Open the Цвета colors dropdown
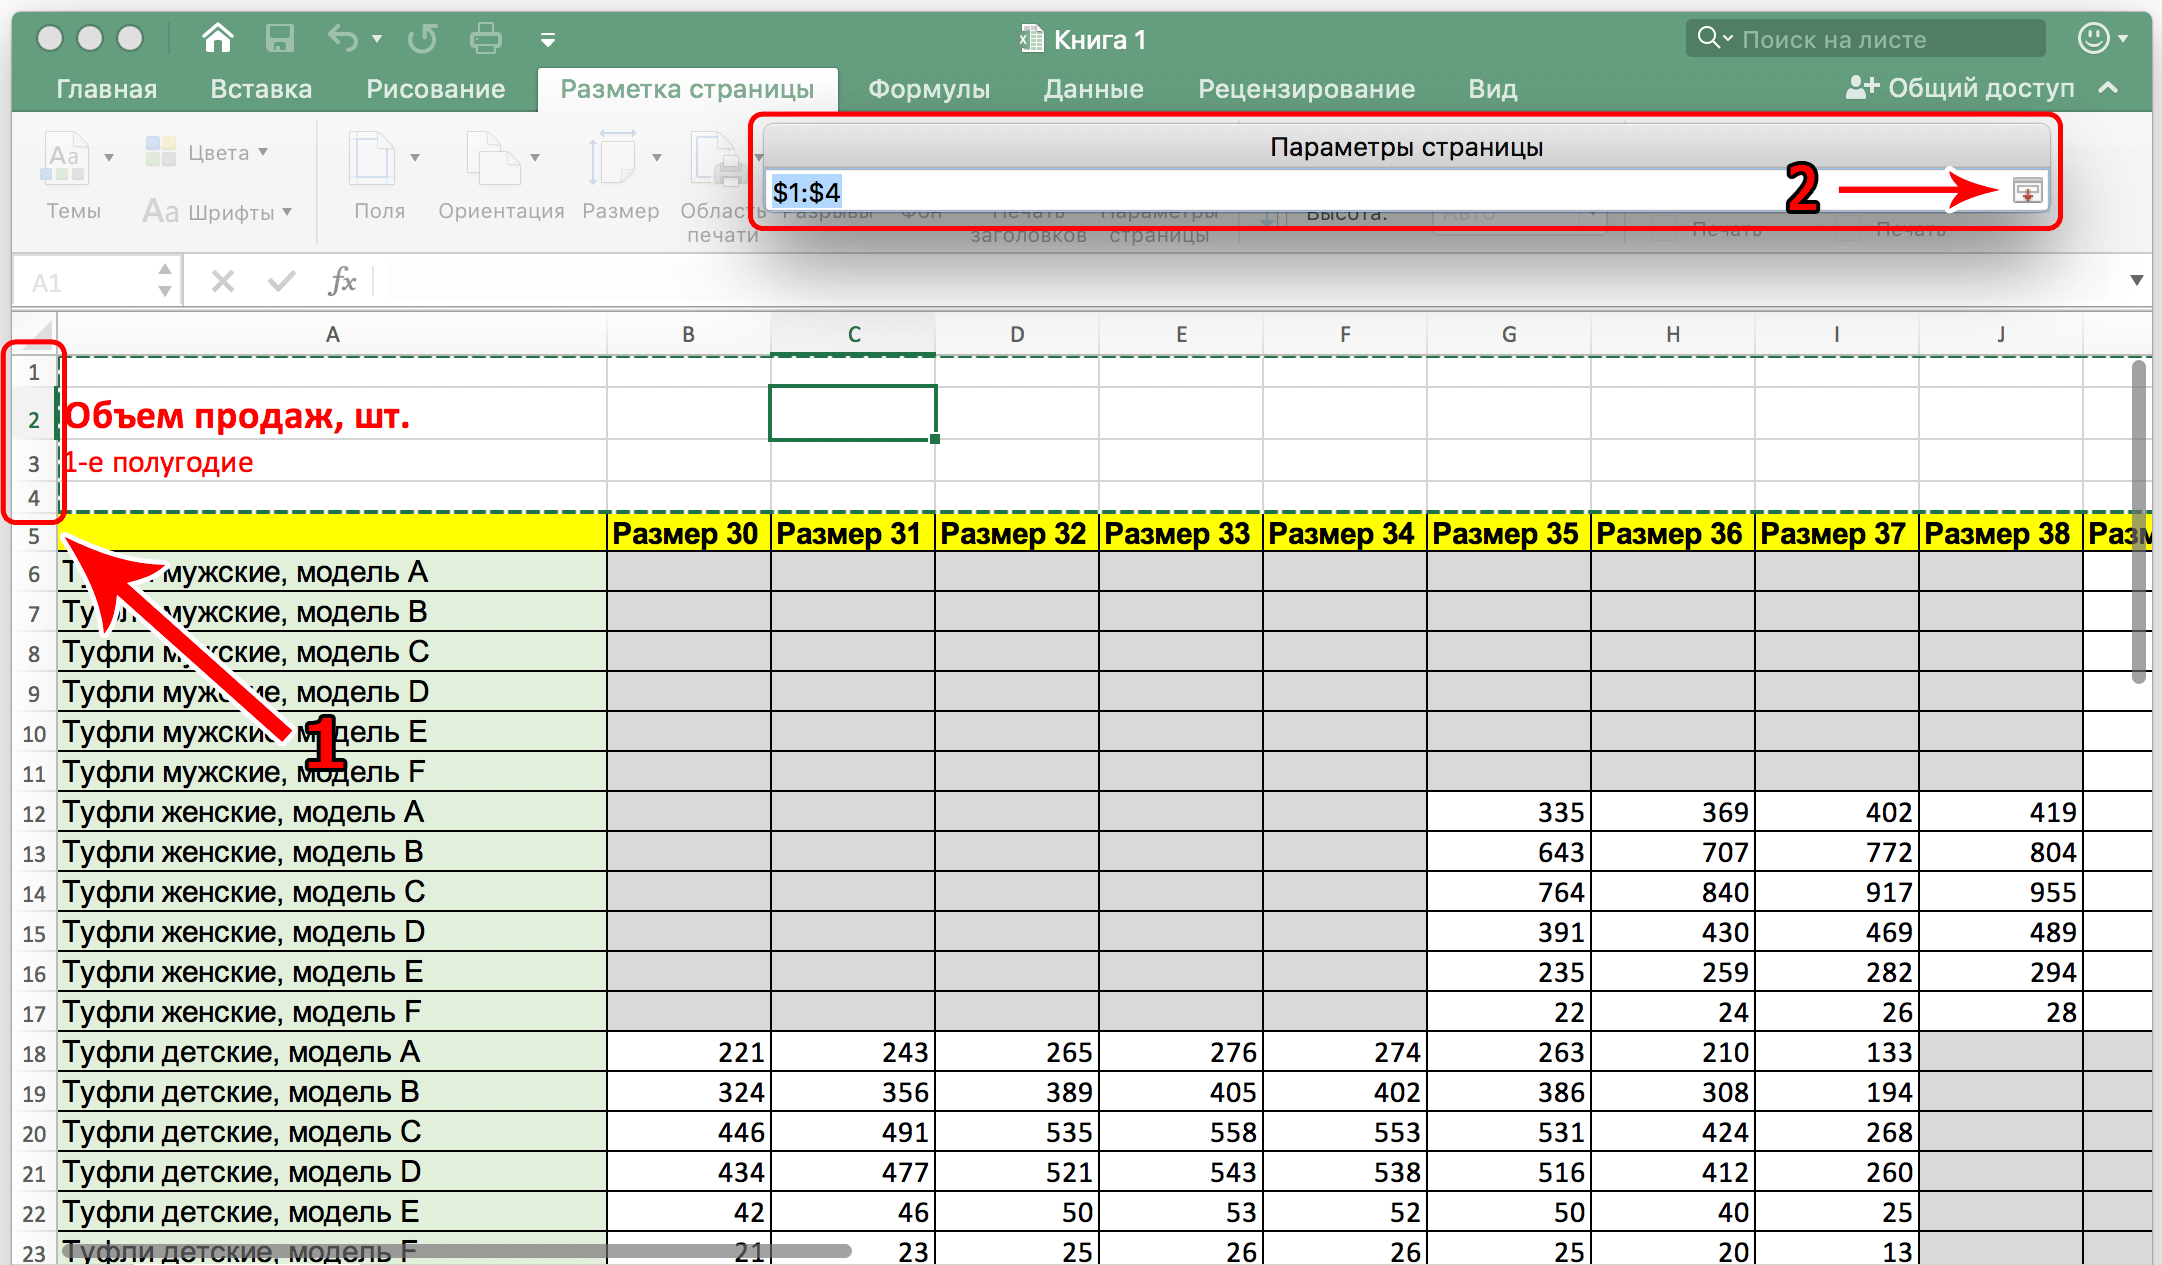The image size is (2162, 1265). 207,152
